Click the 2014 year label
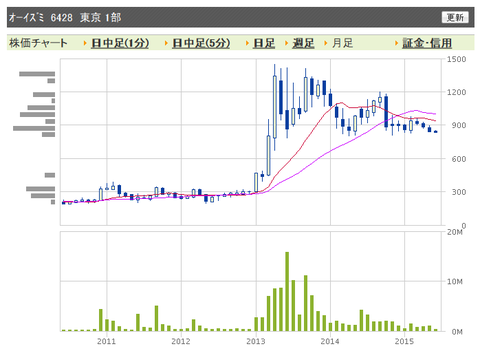The width and height of the screenshot is (480, 362). 330,341
